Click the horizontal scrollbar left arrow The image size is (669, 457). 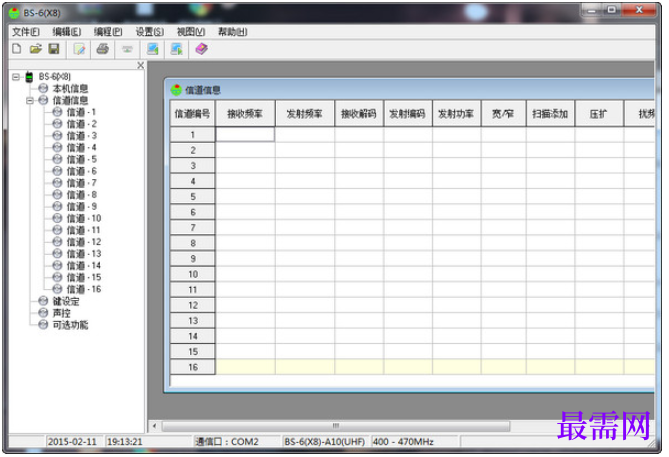click(x=154, y=426)
